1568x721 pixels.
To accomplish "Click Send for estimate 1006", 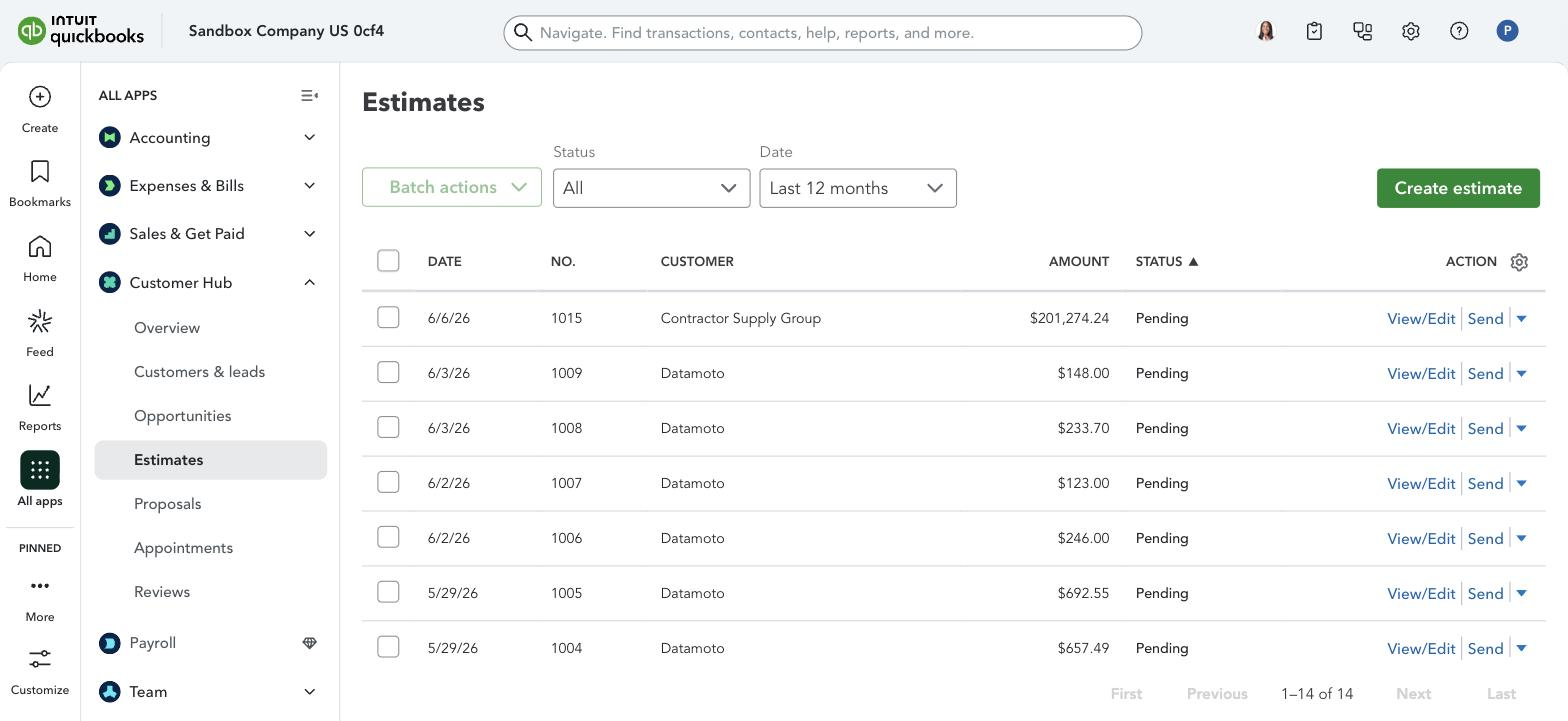I will [x=1485, y=539].
